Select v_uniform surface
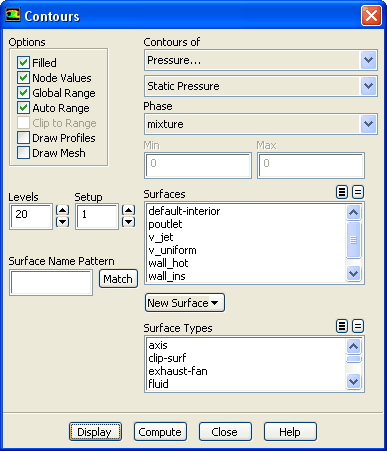The height and width of the screenshot is (451, 387). pyautogui.click(x=246, y=250)
